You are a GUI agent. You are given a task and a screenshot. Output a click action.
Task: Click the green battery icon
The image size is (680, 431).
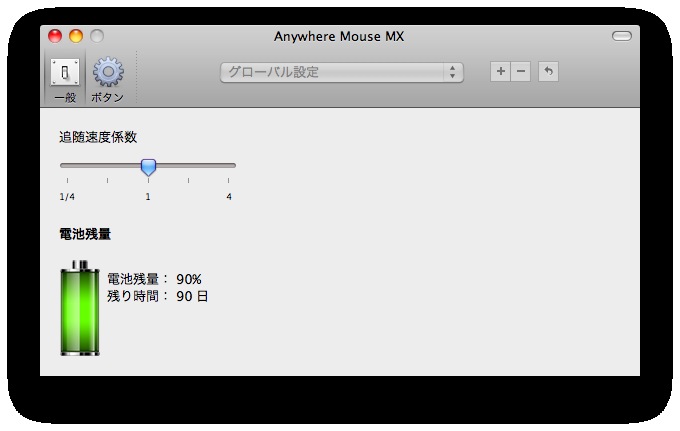(80, 308)
